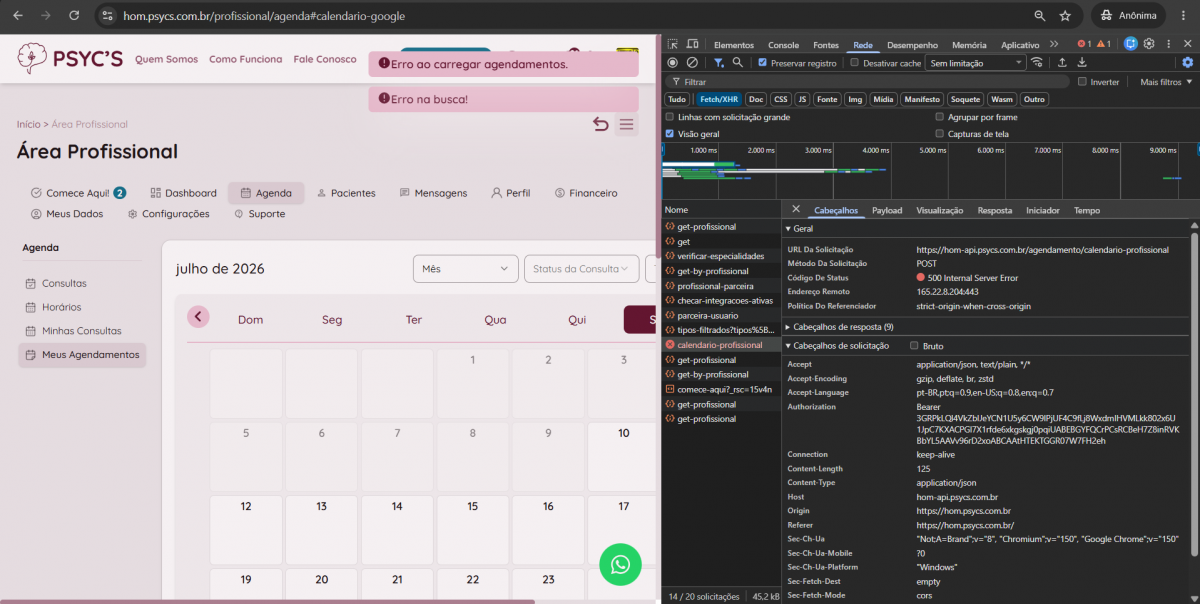Reload the page with the refresh icon
This screenshot has height=604, width=1200.
(x=74, y=16)
